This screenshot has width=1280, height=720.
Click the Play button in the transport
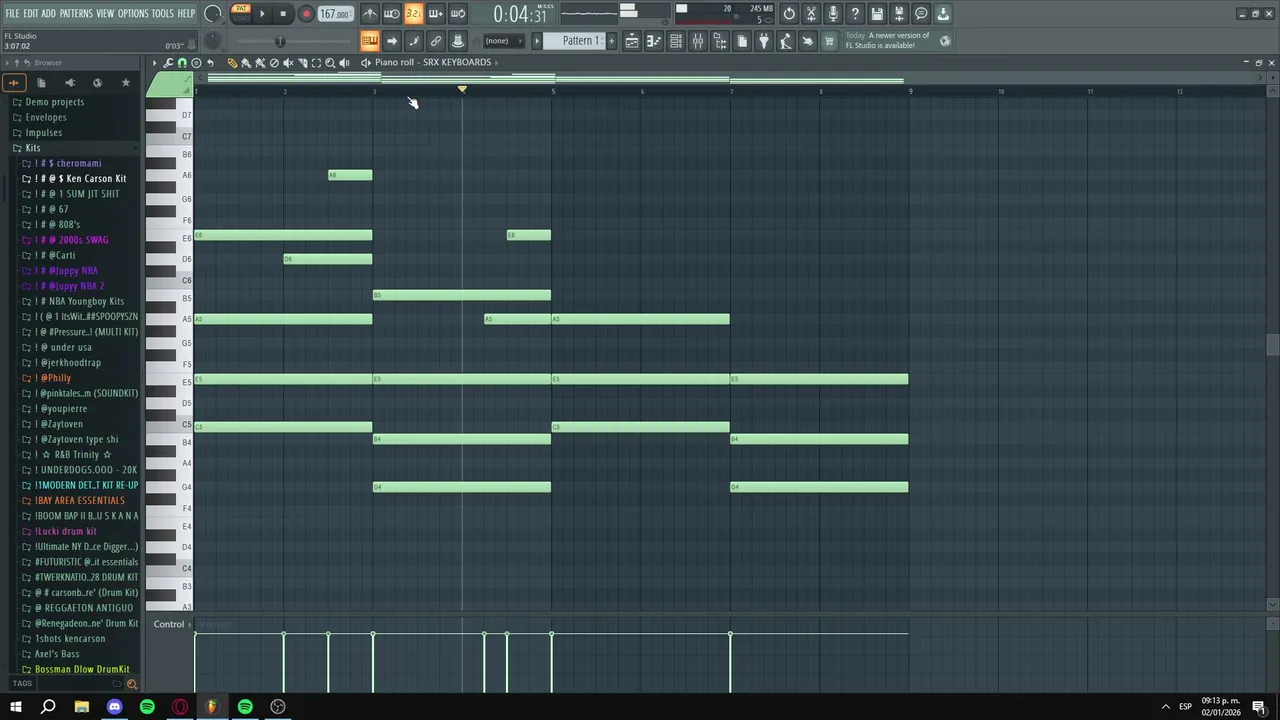[x=262, y=14]
